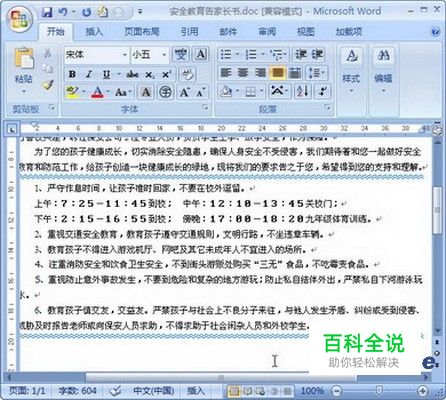Viewport: 446px width, 400px height.
Task: Save the document from Quick Access Toolbar
Action: tap(47, 12)
